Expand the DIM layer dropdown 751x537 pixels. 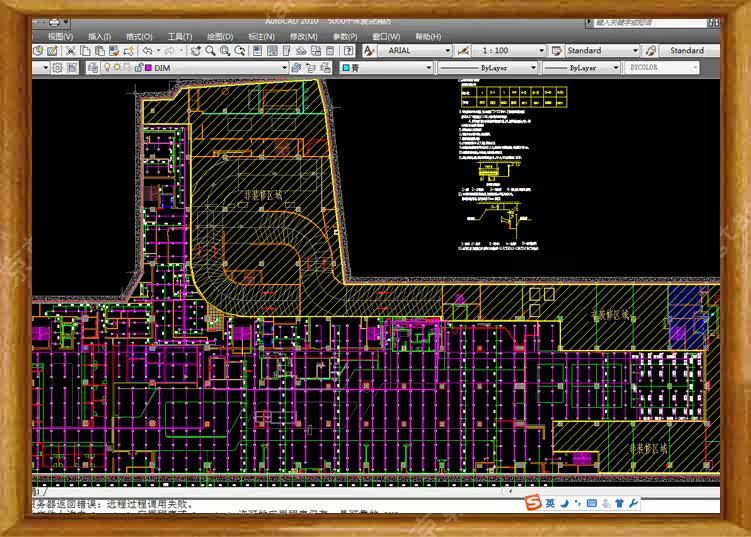click(283, 68)
